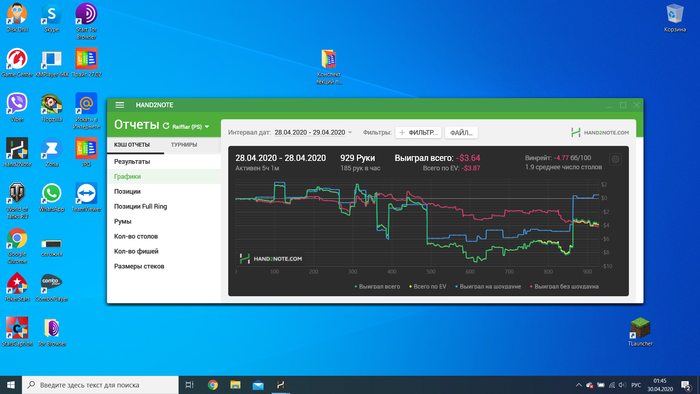The image size is (700, 394).
Task: Open WhatsApp desktop shortcut
Action: (x=51, y=197)
